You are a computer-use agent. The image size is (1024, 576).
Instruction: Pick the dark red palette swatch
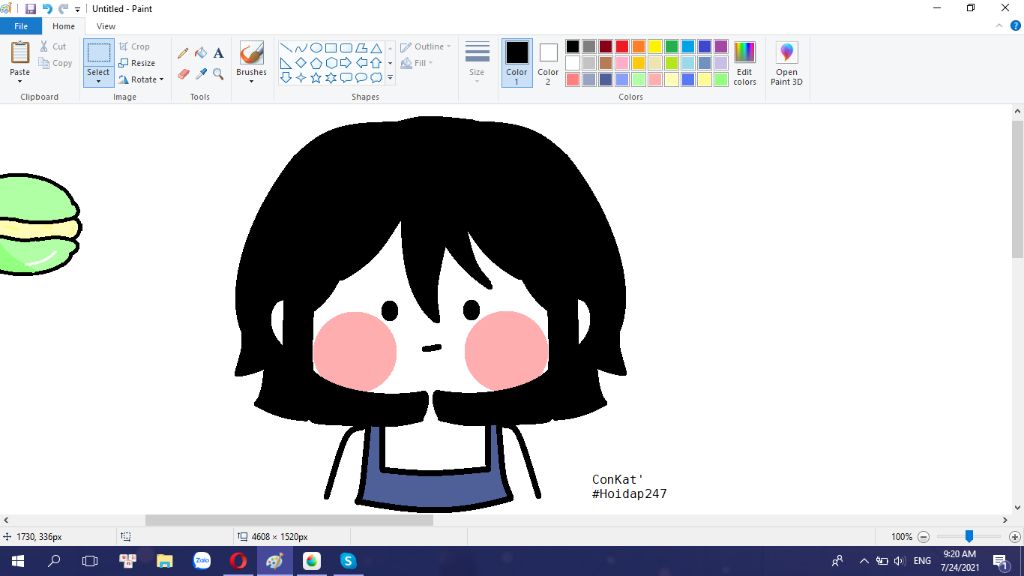(605, 46)
